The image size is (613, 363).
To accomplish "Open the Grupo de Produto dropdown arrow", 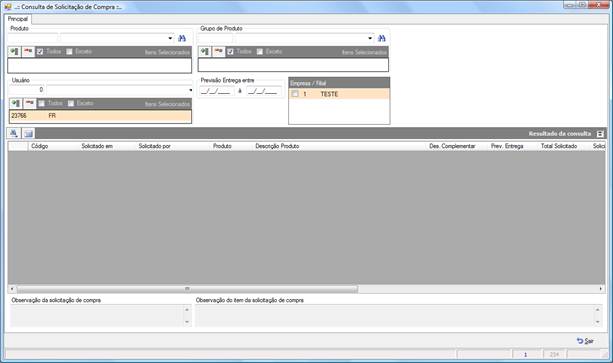I will click(370, 38).
